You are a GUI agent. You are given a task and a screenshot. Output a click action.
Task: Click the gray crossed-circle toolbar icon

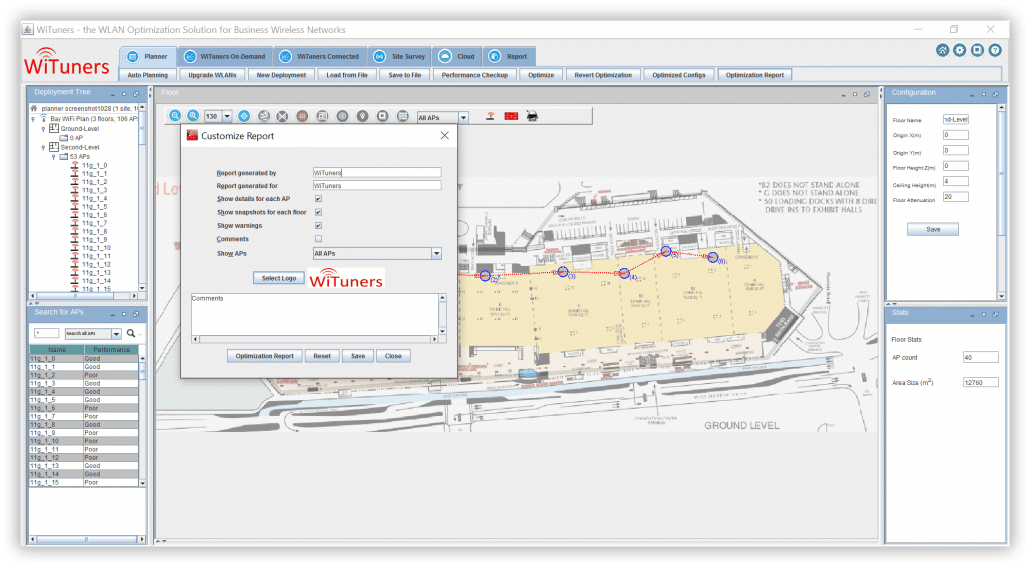[282, 116]
